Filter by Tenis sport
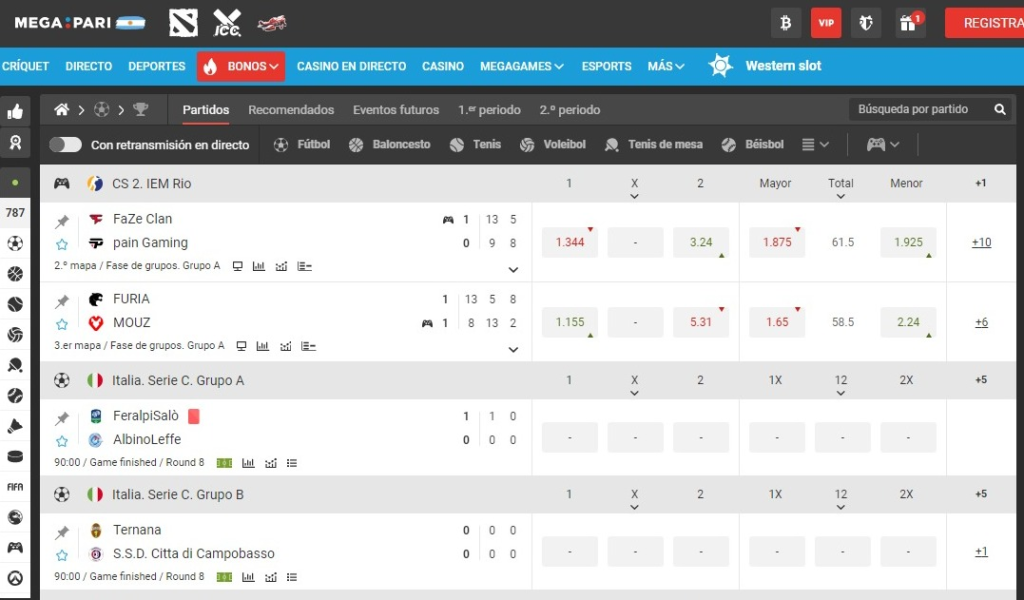This screenshot has height=600, width=1024. [x=475, y=145]
